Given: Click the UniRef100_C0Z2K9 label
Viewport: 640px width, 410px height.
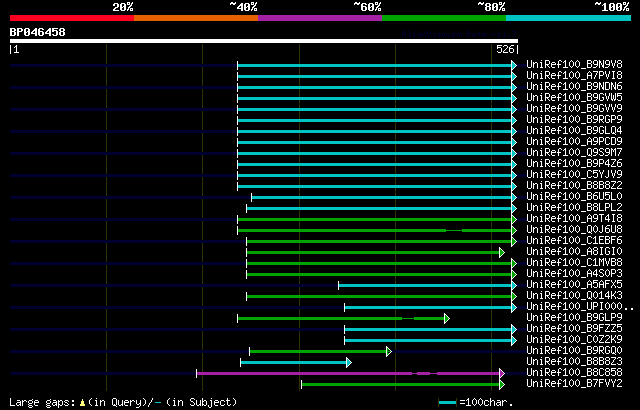Looking at the screenshot, I should [574, 340].
